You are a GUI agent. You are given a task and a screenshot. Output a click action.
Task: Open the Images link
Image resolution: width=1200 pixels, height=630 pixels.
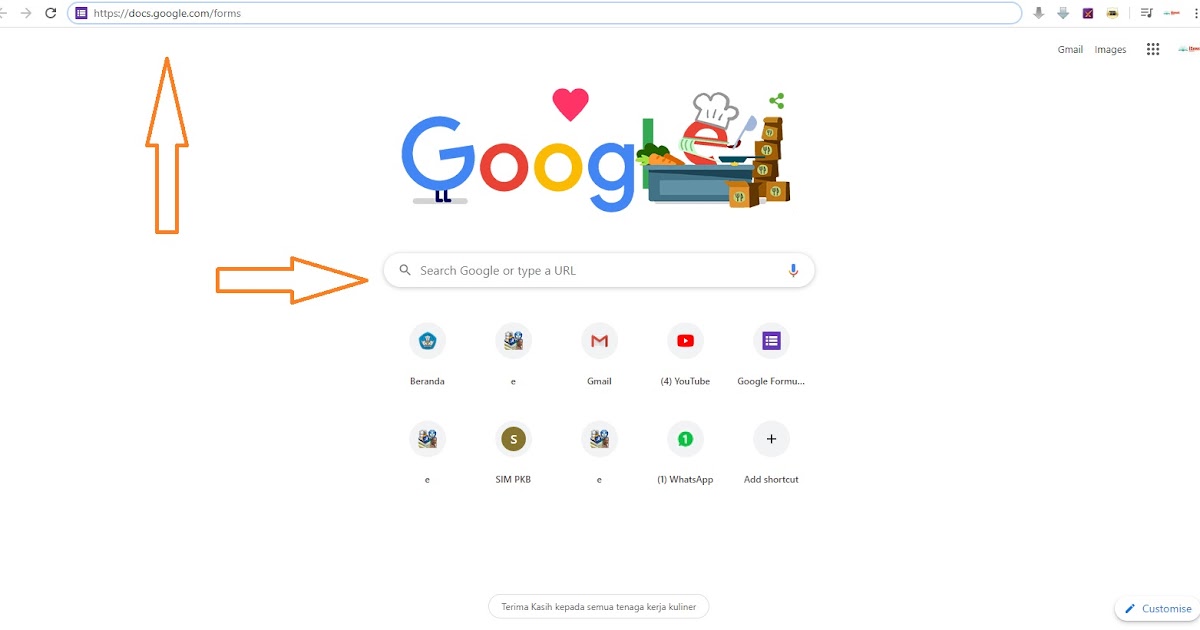point(1110,49)
